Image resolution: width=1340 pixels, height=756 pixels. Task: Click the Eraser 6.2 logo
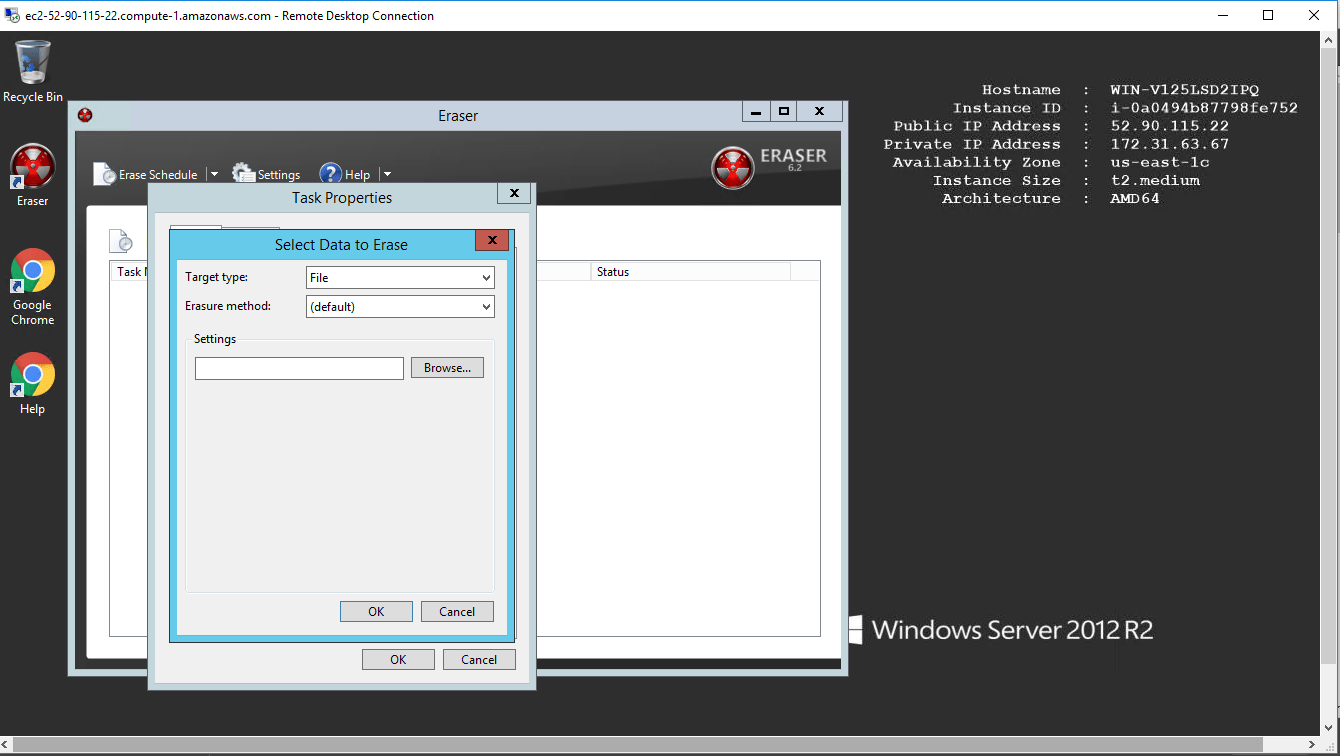point(768,167)
